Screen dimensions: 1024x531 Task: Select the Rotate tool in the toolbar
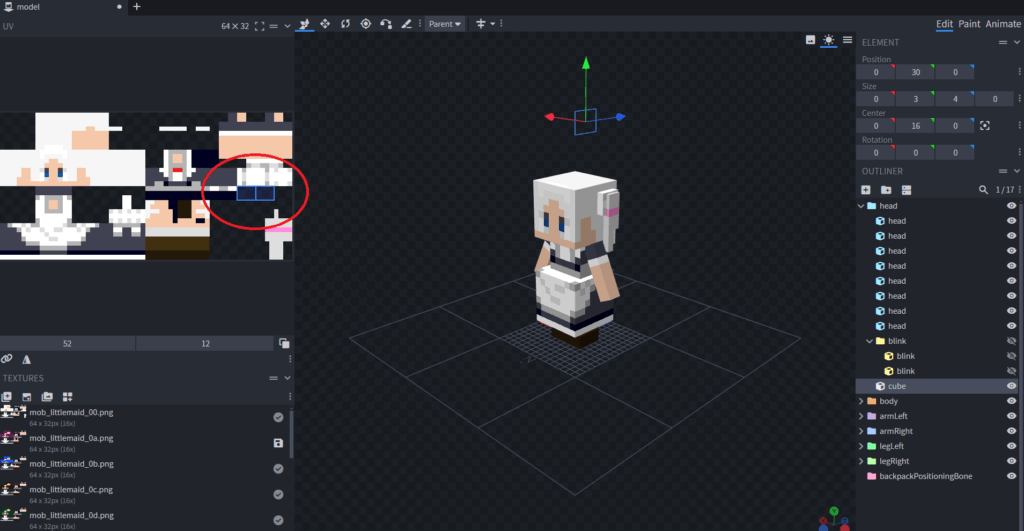(346, 24)
